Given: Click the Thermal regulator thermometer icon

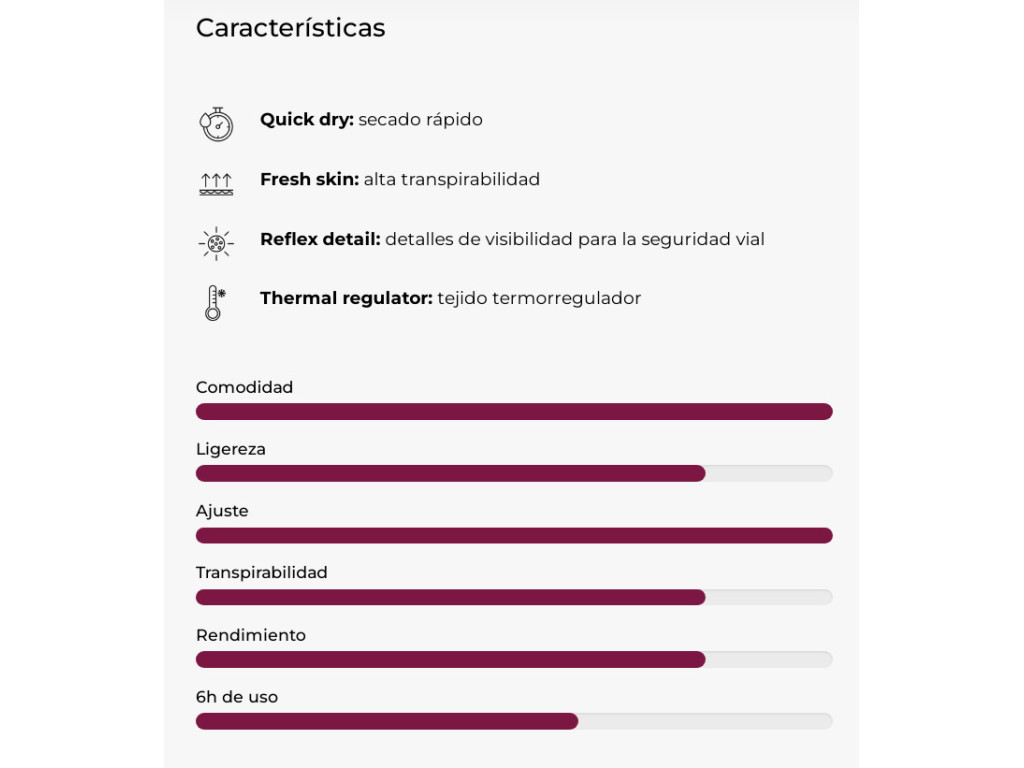Looking at the screenshot, I should pos(215,303).
